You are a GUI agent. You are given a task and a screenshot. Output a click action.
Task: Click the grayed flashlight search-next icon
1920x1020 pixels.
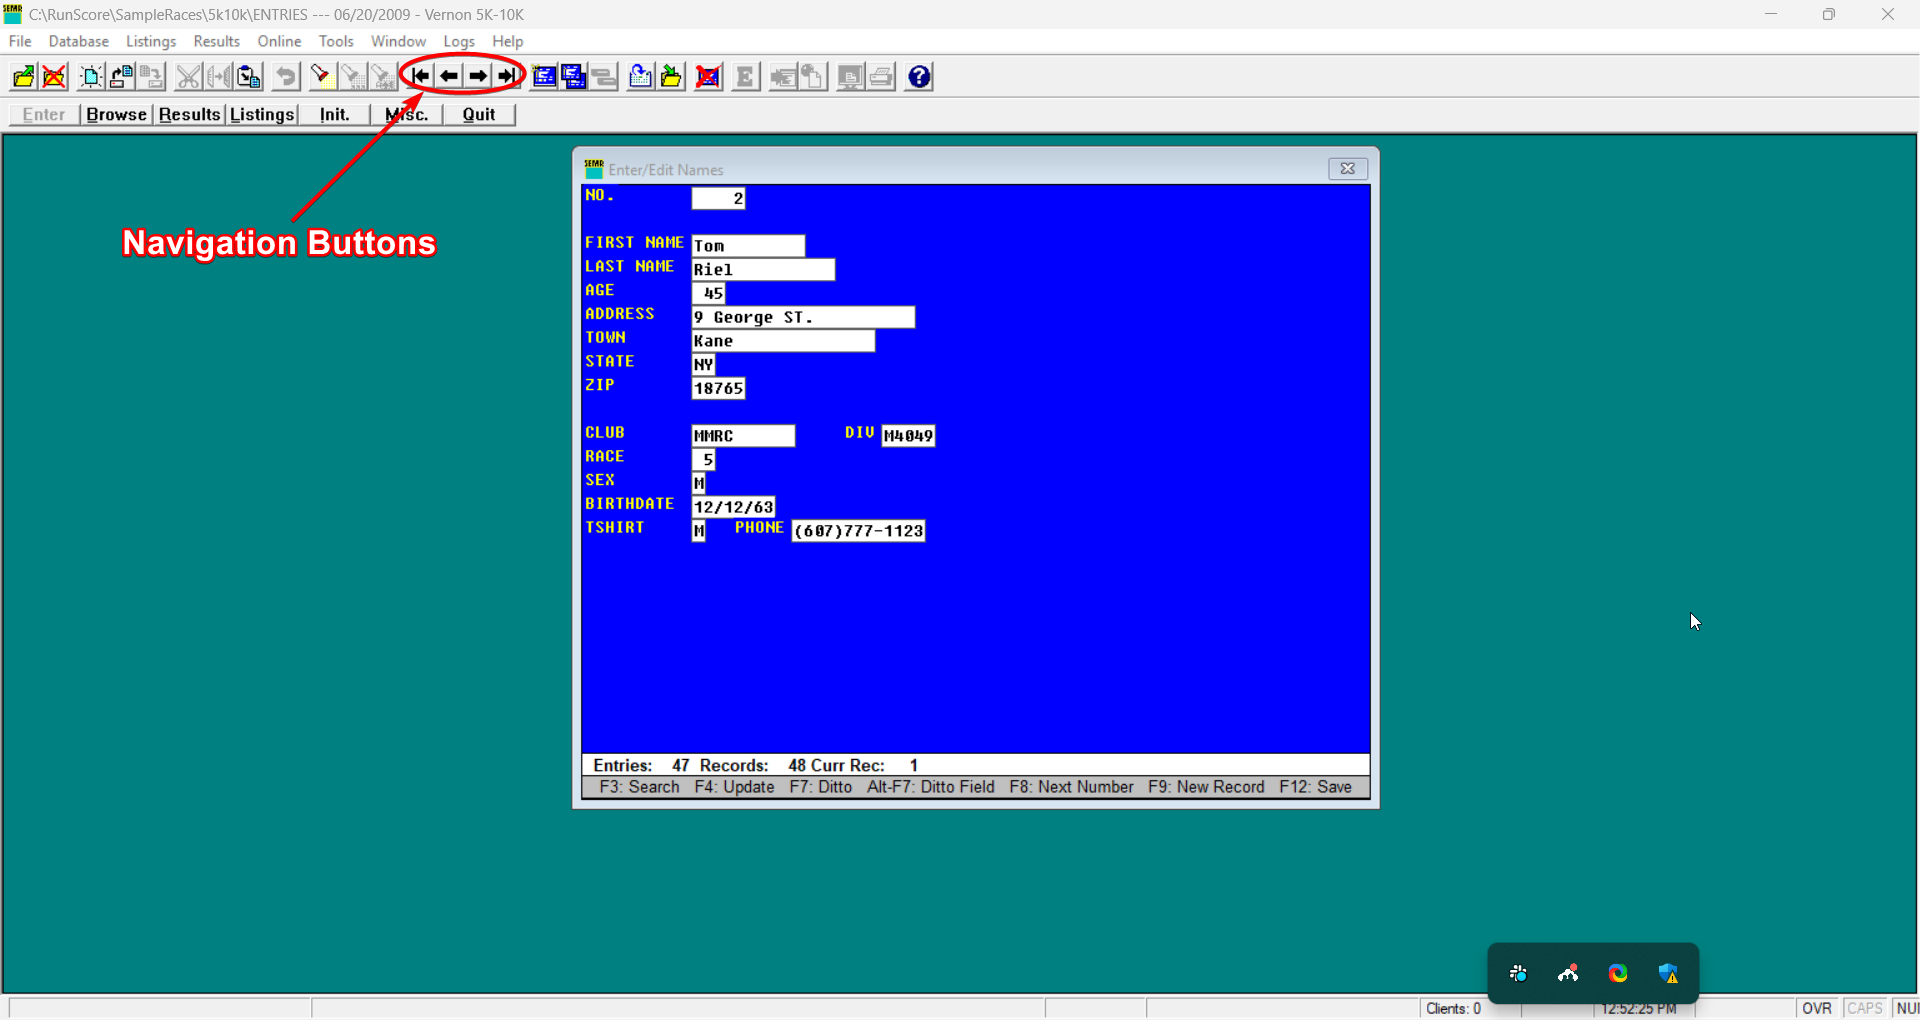[352, 77]
